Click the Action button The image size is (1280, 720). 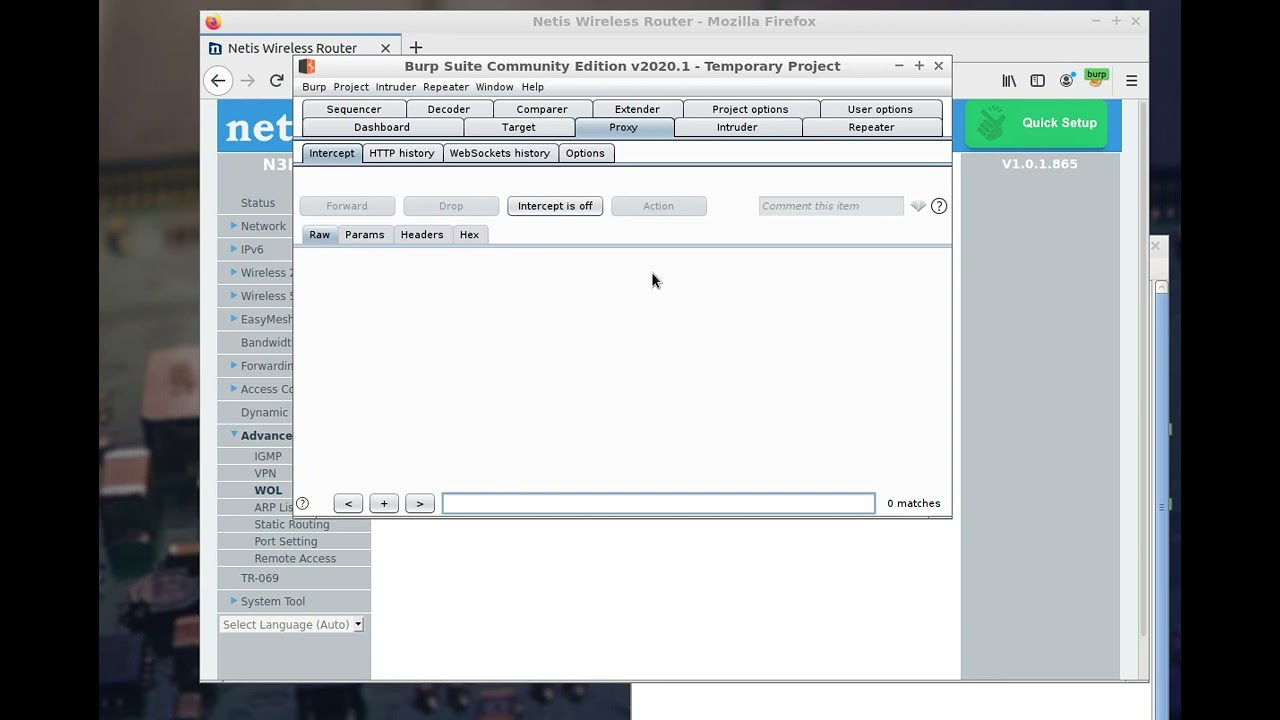[x=658, y=206]
